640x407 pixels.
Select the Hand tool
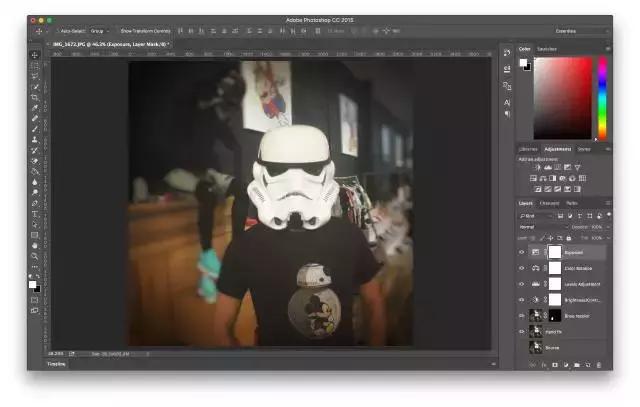[35, 245]
